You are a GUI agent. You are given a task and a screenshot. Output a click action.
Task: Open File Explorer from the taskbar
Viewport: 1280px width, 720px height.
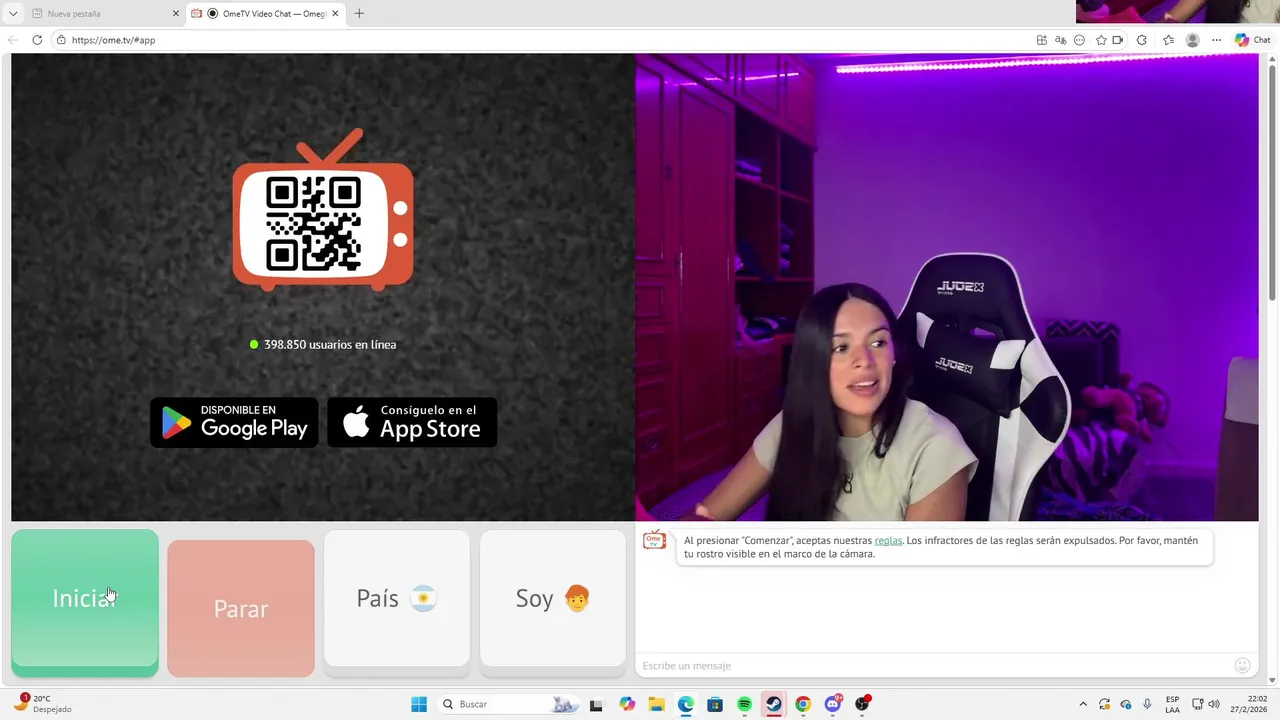tap(656, 704)
